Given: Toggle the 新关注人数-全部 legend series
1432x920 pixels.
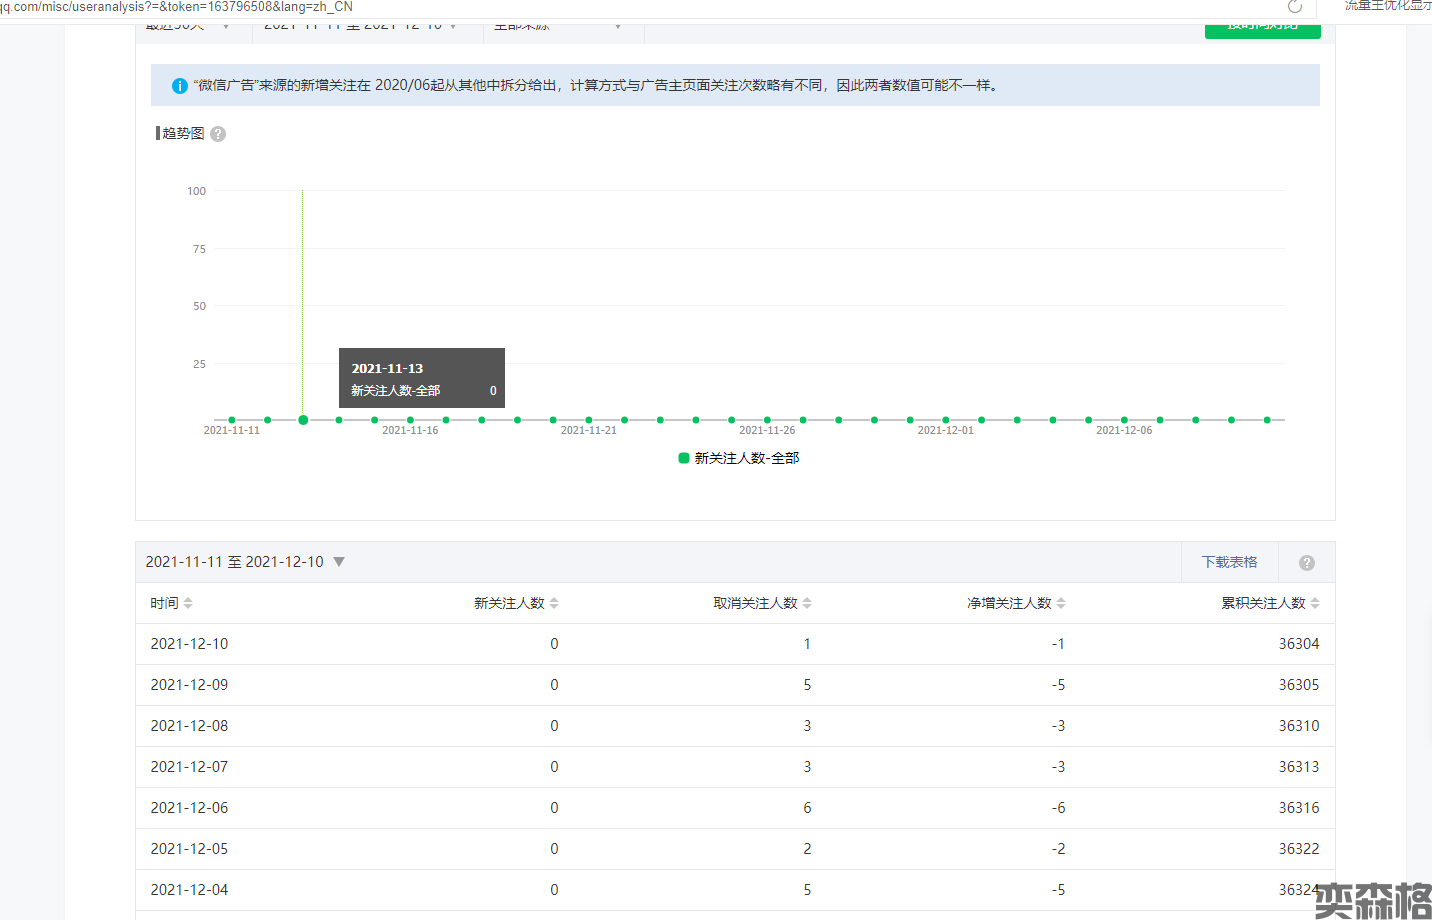Looking at the screenshot, I should (x=739, y=458).
